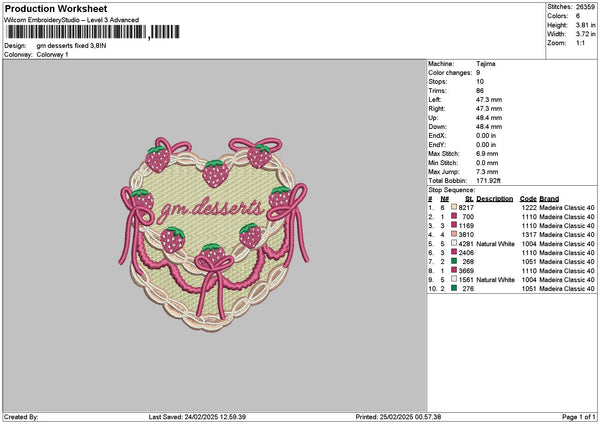600x424 pixels.
Task: Click 'Madeira Classic 40' brand in stop row 10
Action: pyautogui.click(x=567, y=289)
